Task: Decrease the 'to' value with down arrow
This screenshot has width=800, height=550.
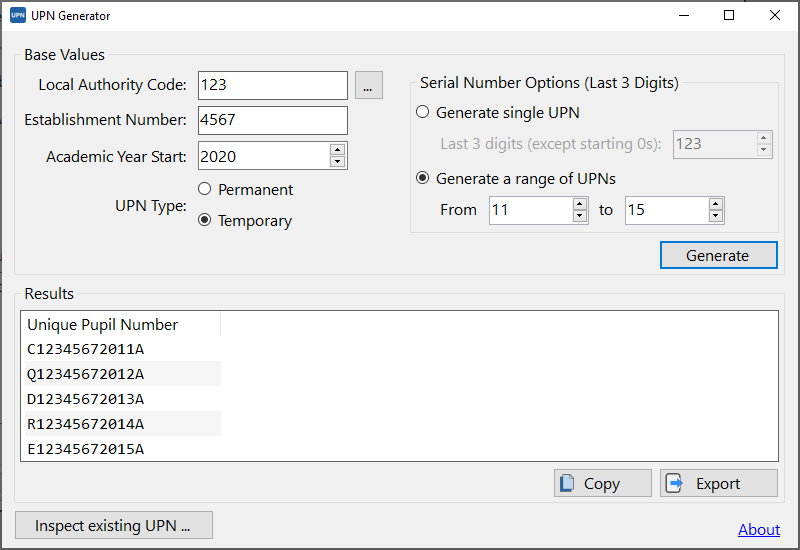Action: 715,216
